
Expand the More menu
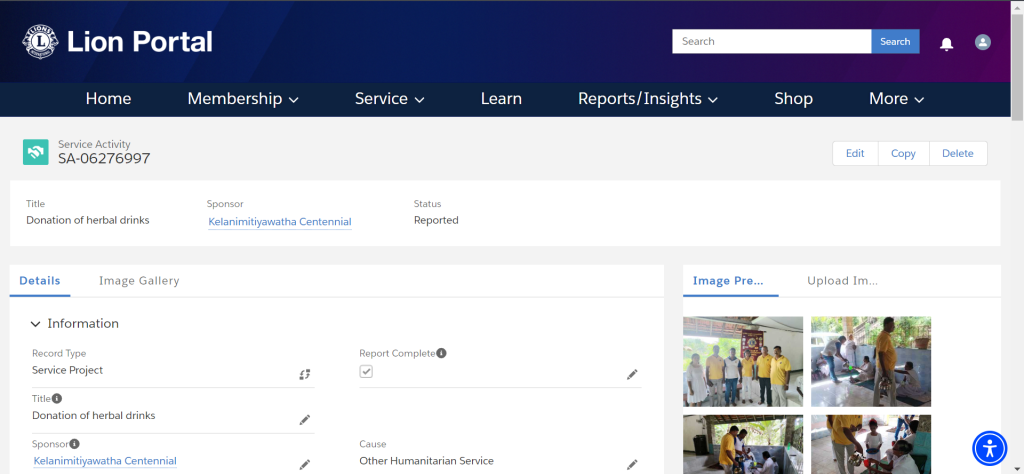pyautogui.click(x=897, y=99)
